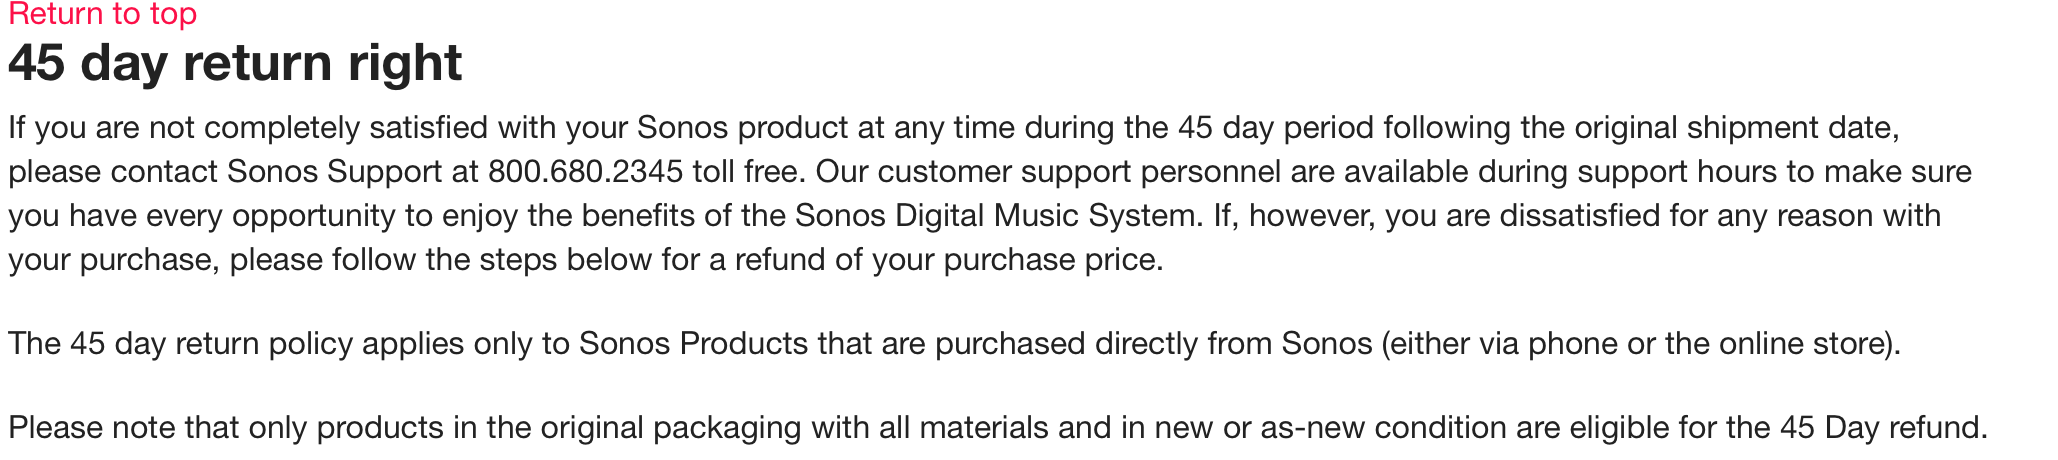Viewport: 2058px width, 460px height.
Task: Click '(either via phone or the online store)'
Action: [x=1640, y=344]
